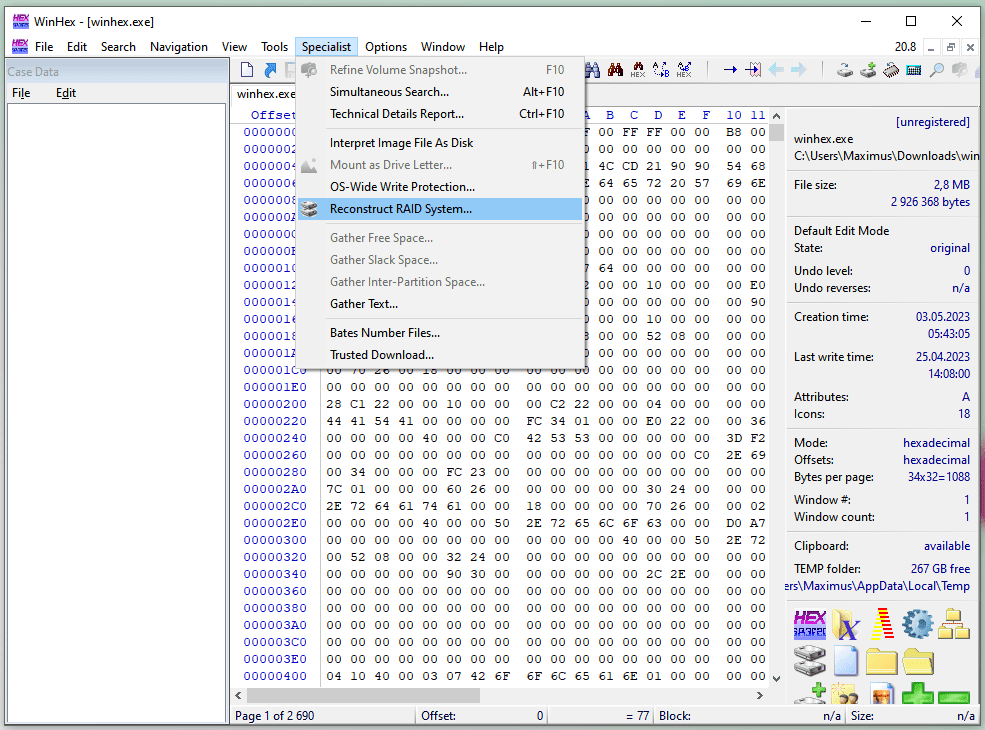Click the Replace Hex Values toolbar icon

(x=684, y=70)
